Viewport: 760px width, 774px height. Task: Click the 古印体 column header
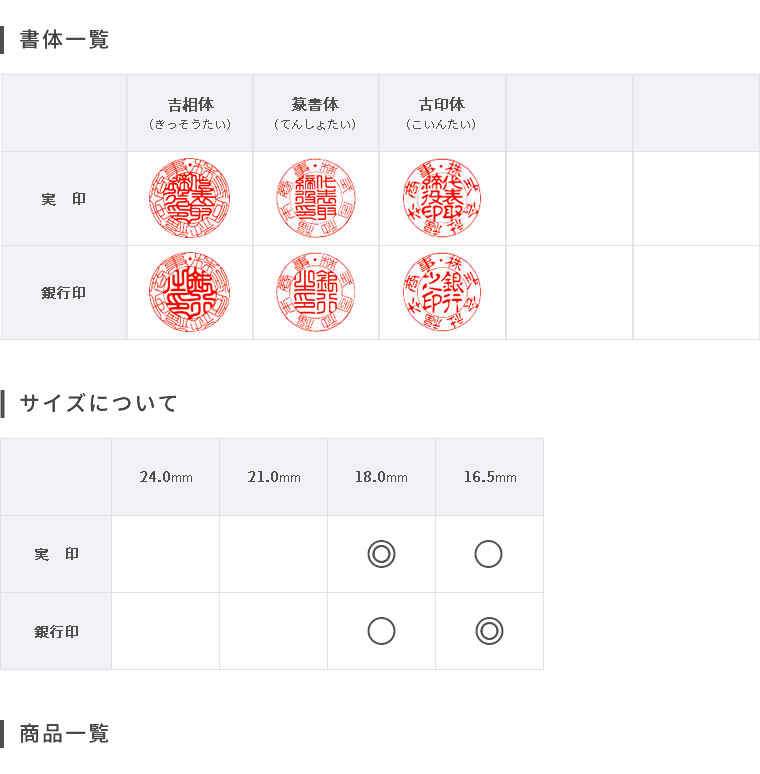442,114
